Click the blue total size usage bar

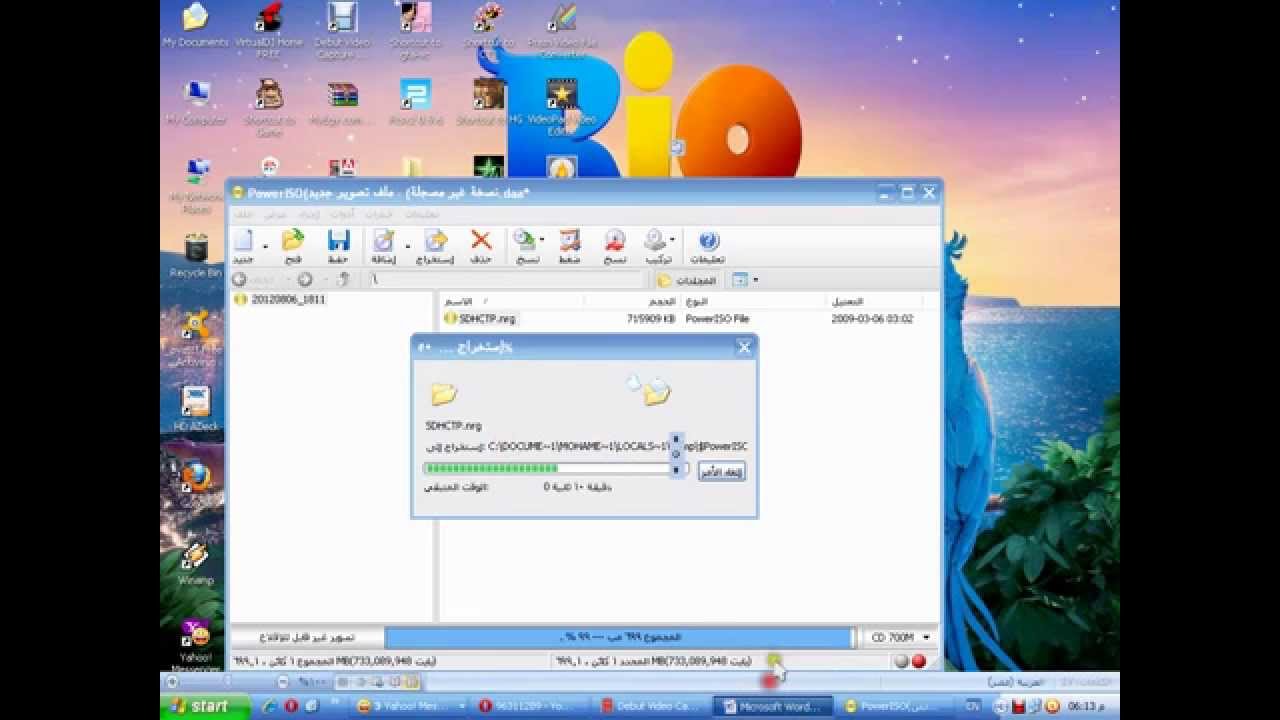pos(620,637)
